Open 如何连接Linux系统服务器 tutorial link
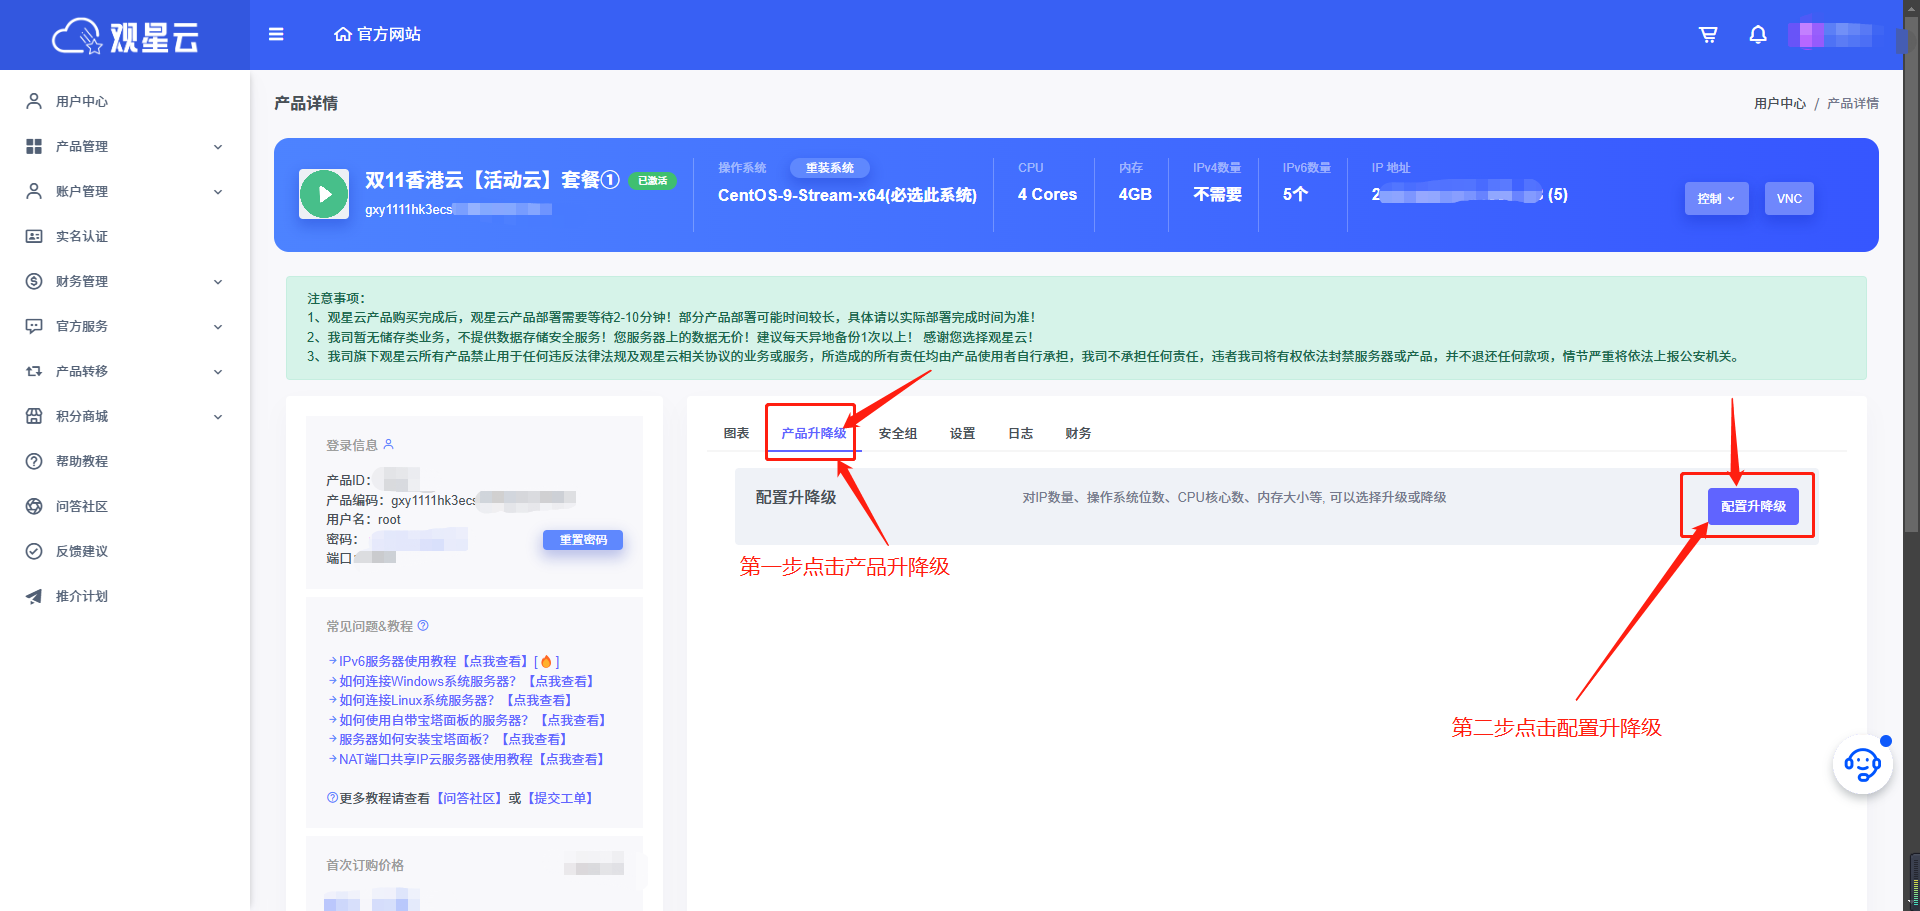Viewport: 1920px width, 911px height. click(x=455, y=700)
